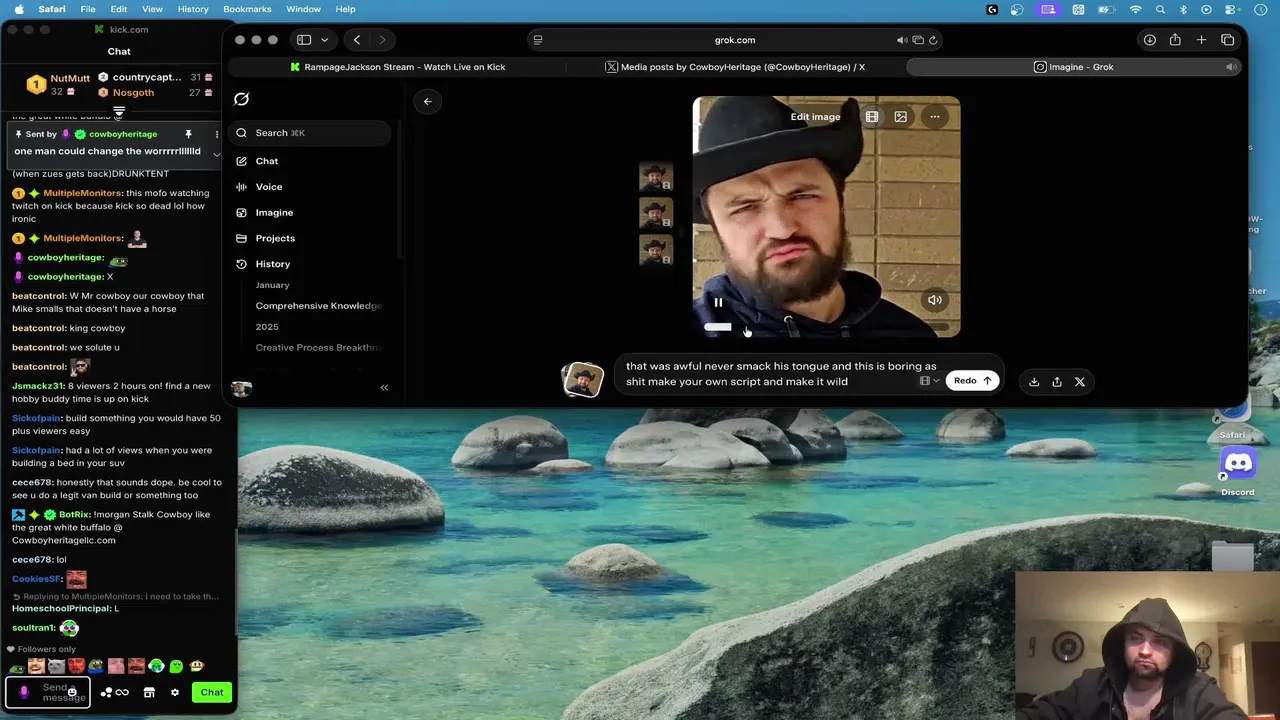
Task: Select the video mode film icon
Action: click(872, 117)
